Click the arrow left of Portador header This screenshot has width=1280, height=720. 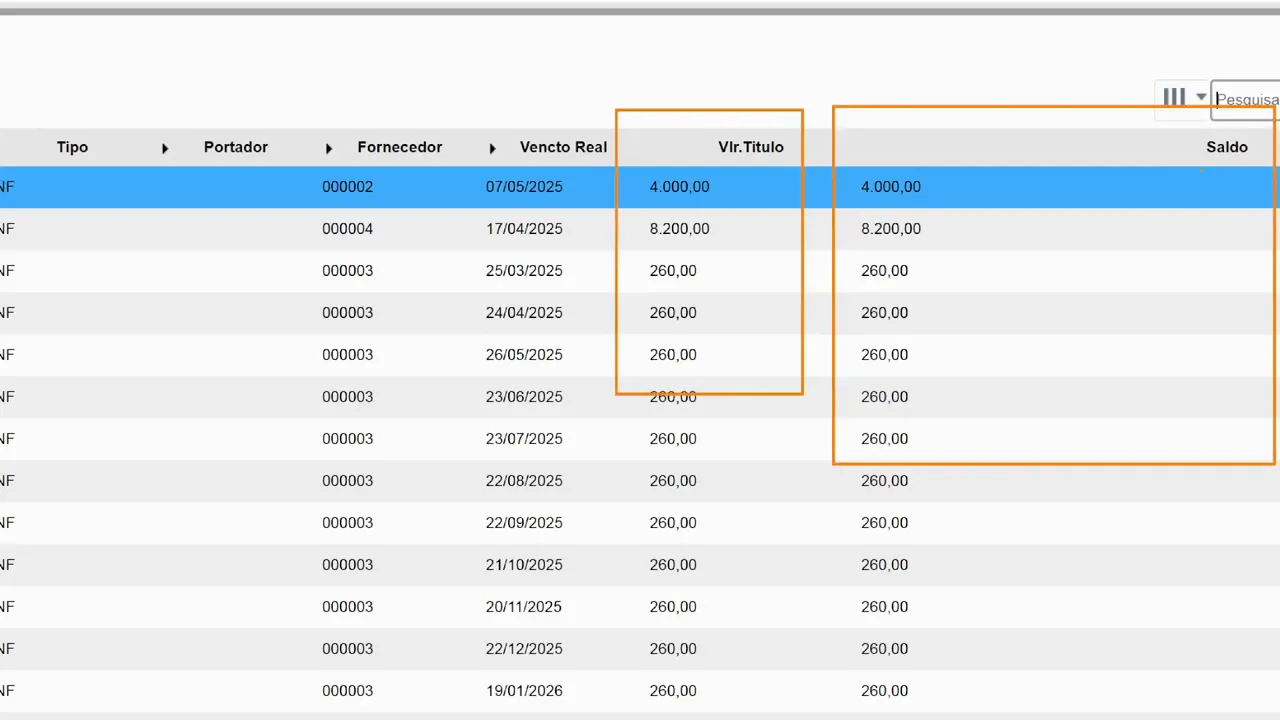[165, 148]
